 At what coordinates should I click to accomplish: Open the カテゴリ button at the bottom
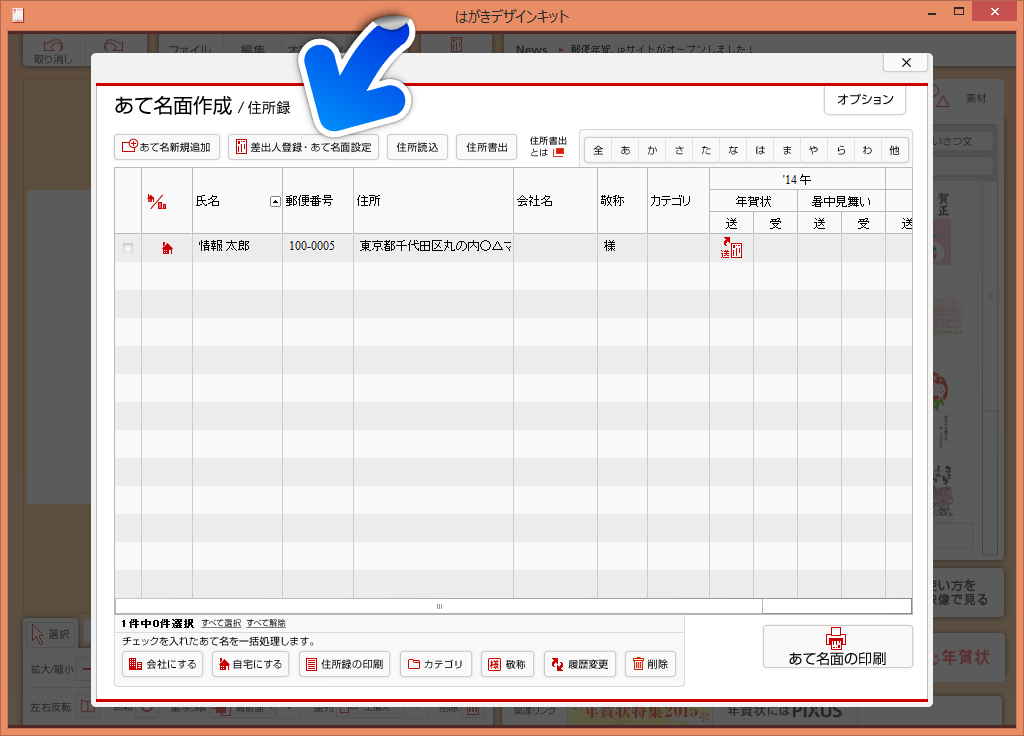(x=435, y=664)
